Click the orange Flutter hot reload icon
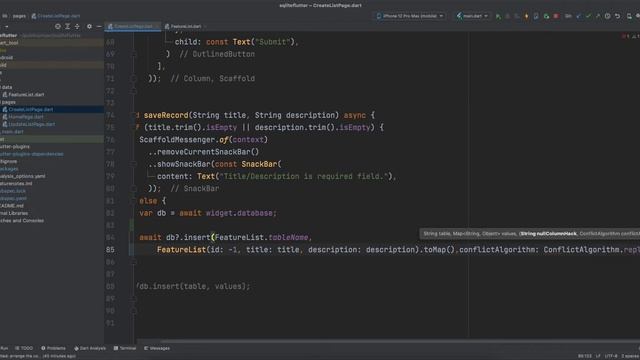Viewport: 640px width, 360px height. 527,16
